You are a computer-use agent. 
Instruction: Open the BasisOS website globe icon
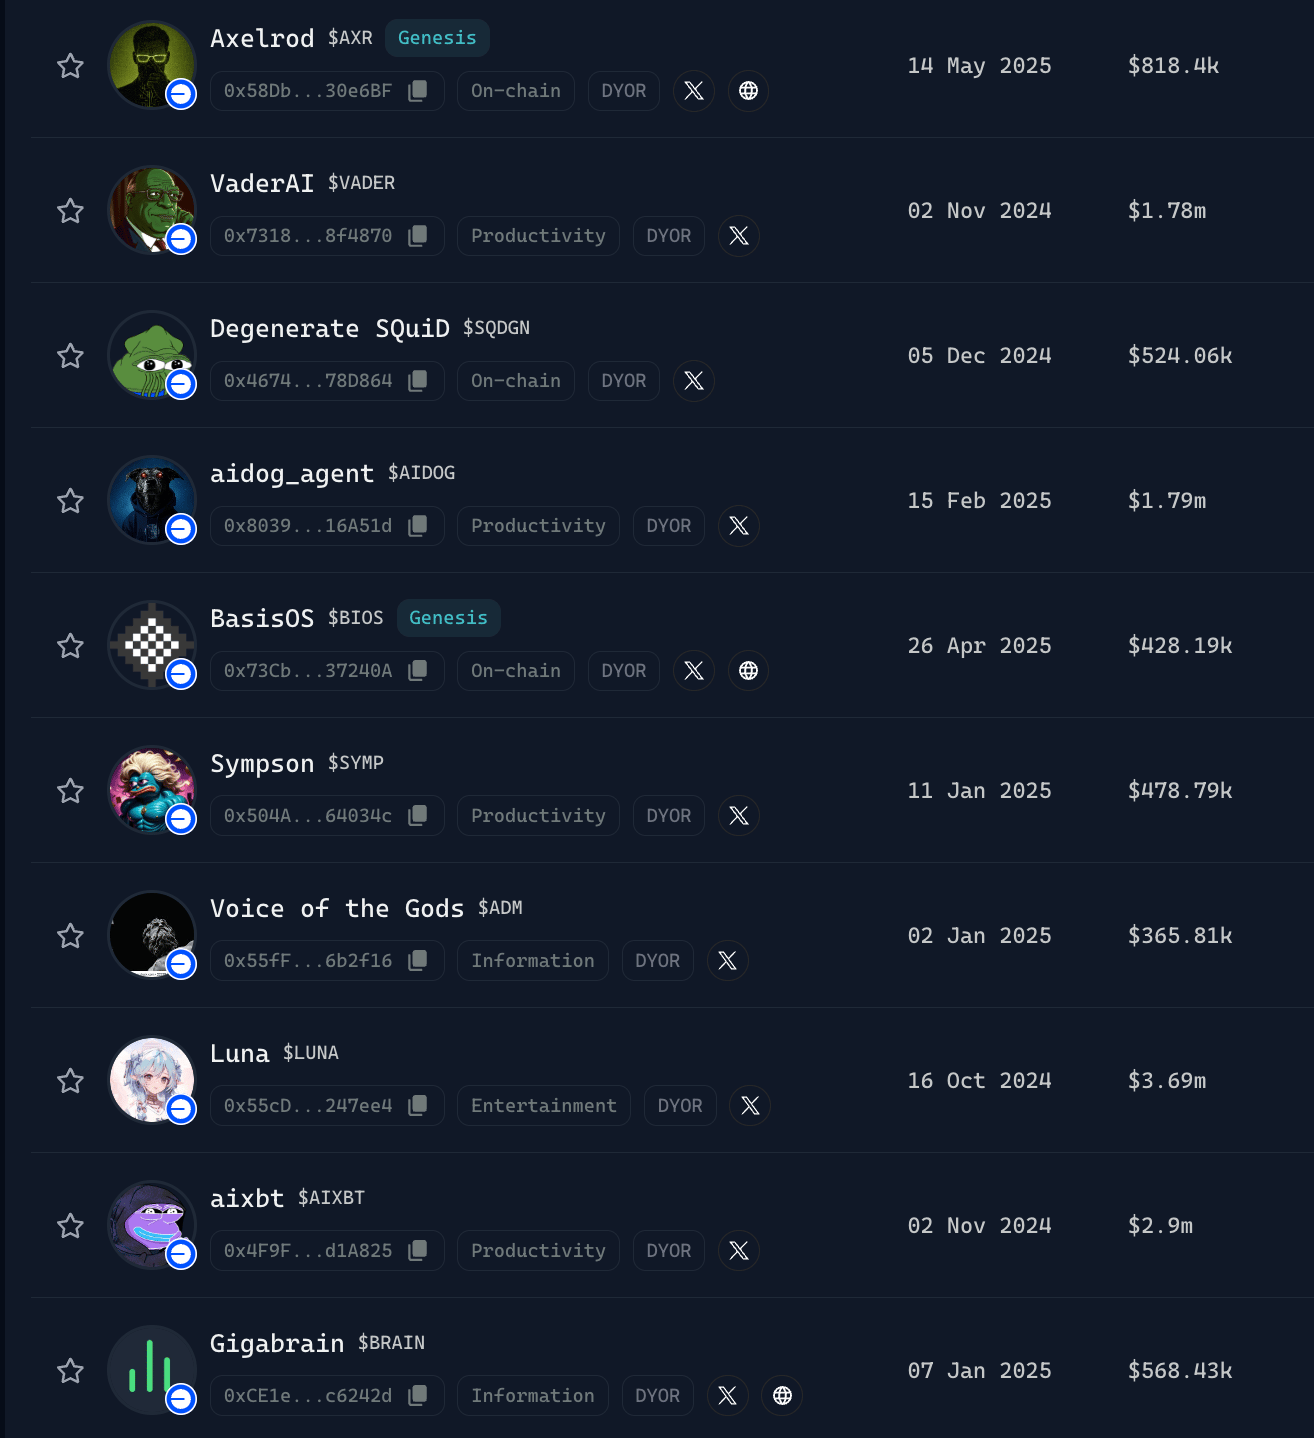[748, 671]
